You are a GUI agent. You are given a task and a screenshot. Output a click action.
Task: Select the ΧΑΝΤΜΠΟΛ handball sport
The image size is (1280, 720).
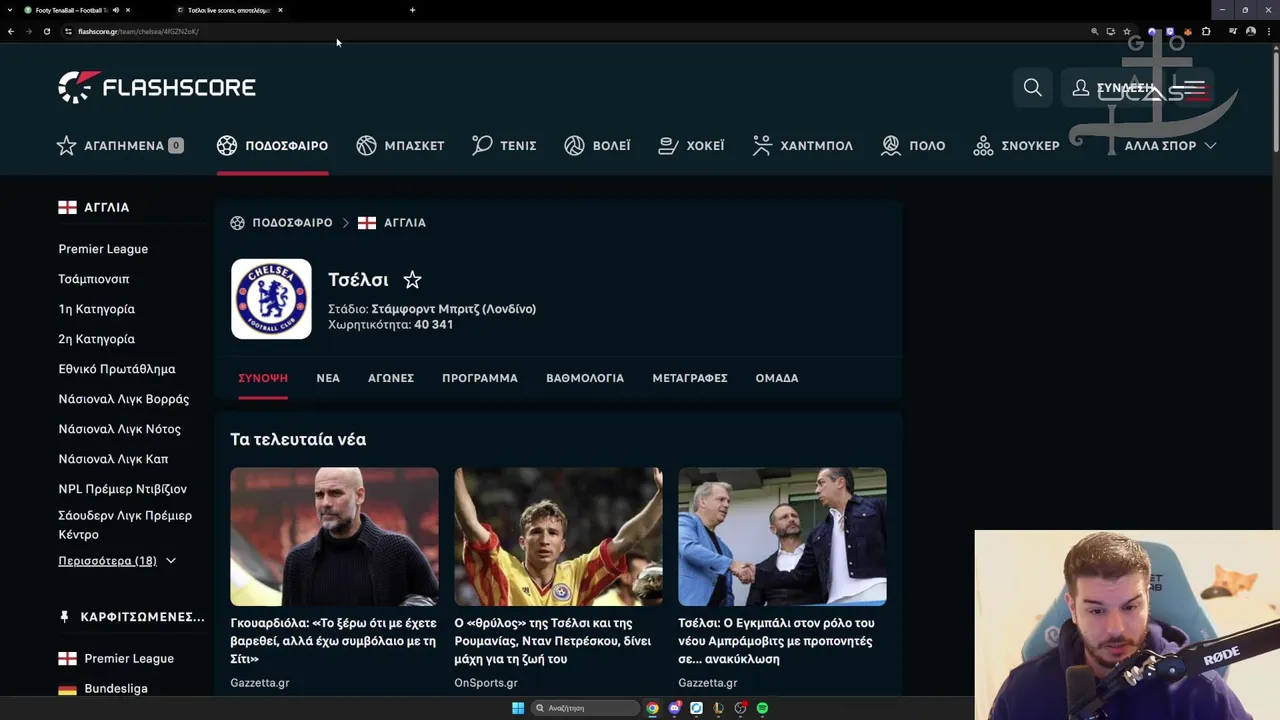click(x=802, y=146)
